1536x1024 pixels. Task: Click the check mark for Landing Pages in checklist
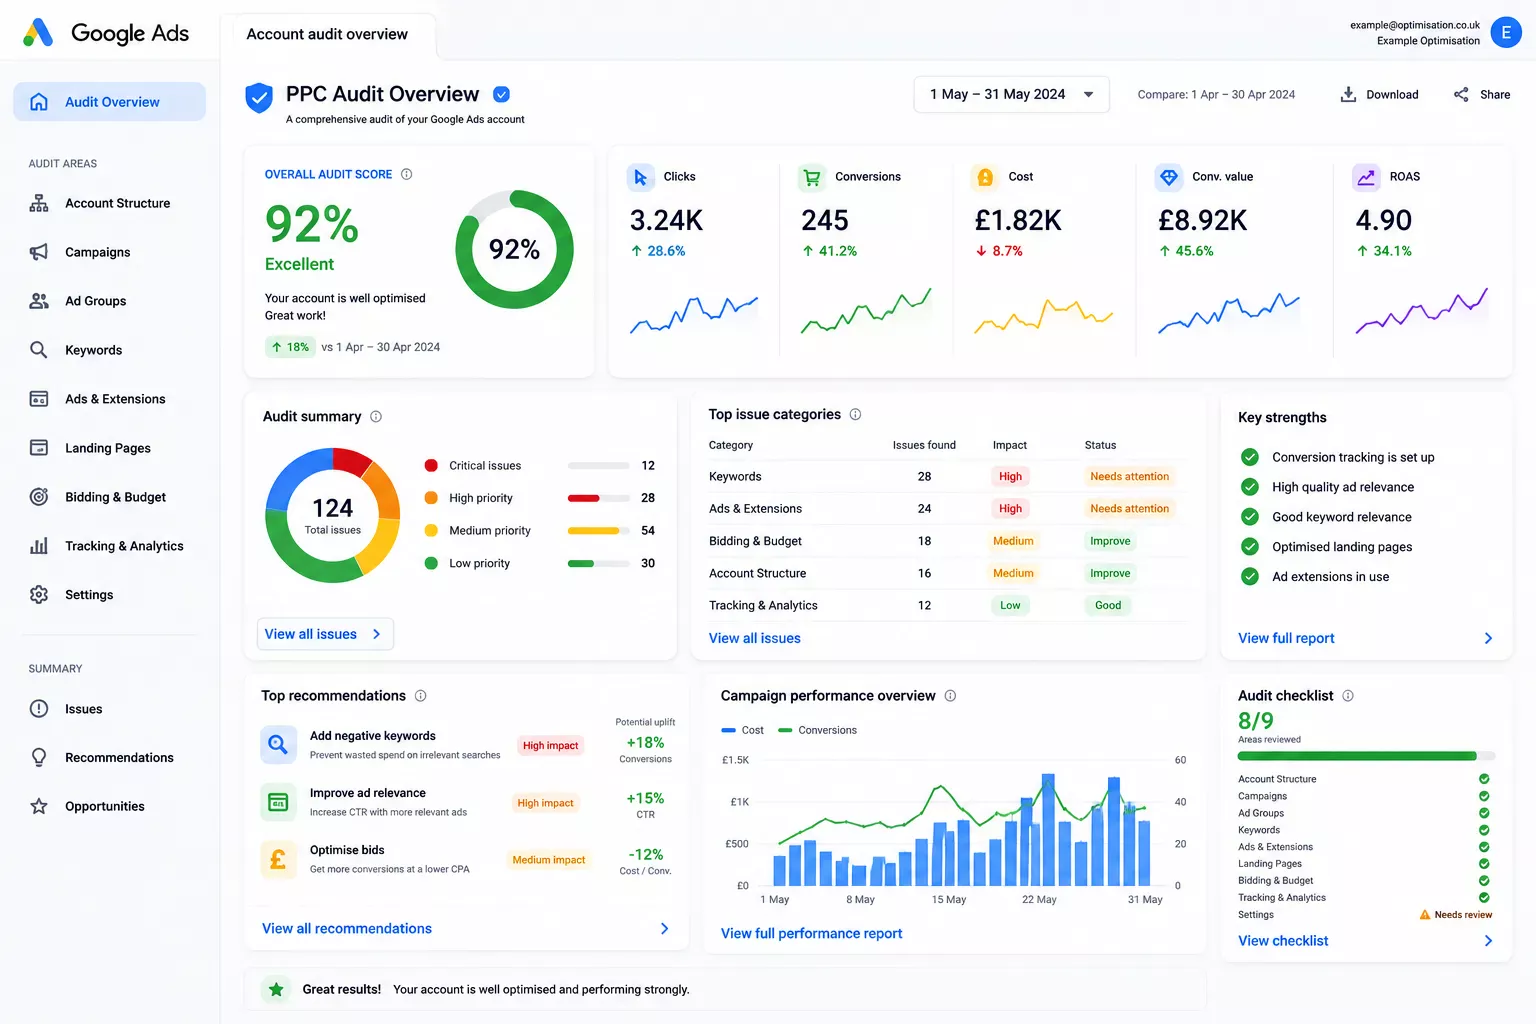coord(1484,864)
